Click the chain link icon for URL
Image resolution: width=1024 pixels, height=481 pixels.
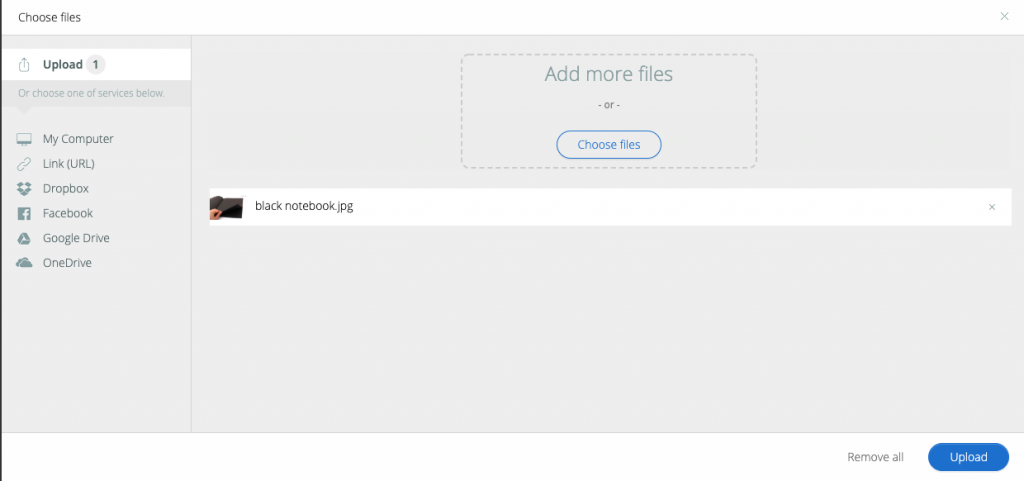(x=24, y=164)
